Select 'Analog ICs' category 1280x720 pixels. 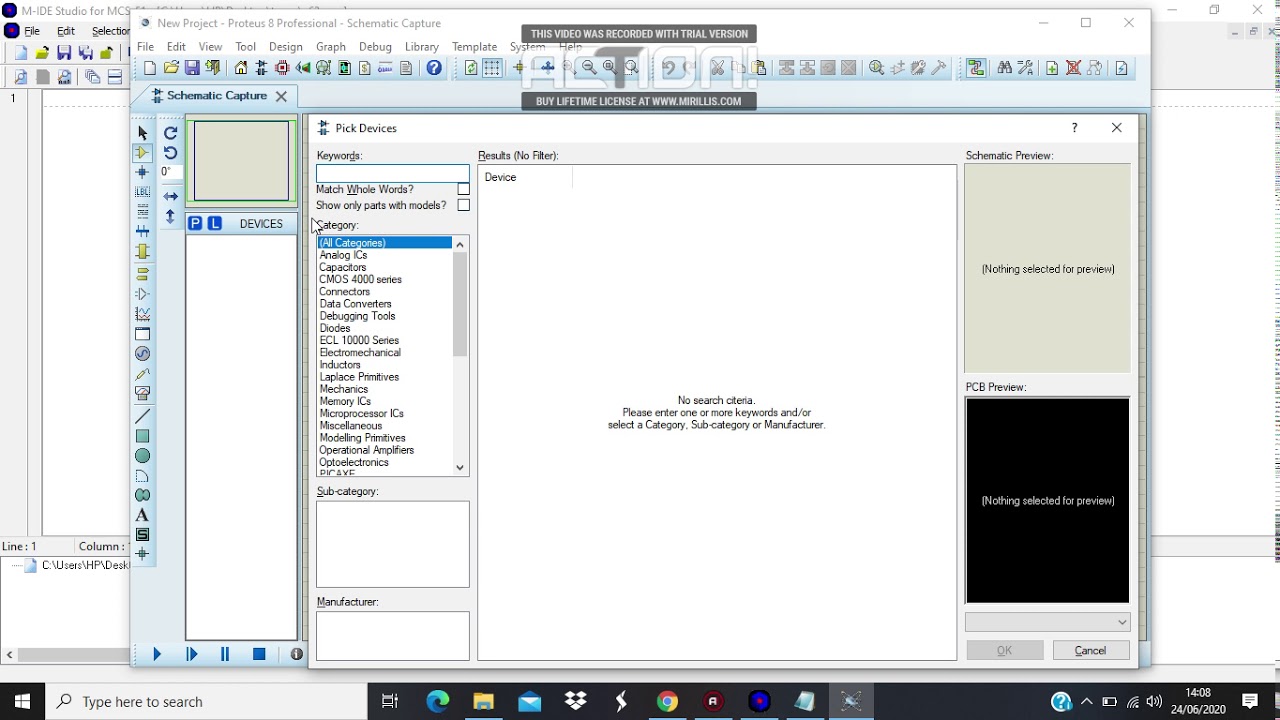[343, 255]
